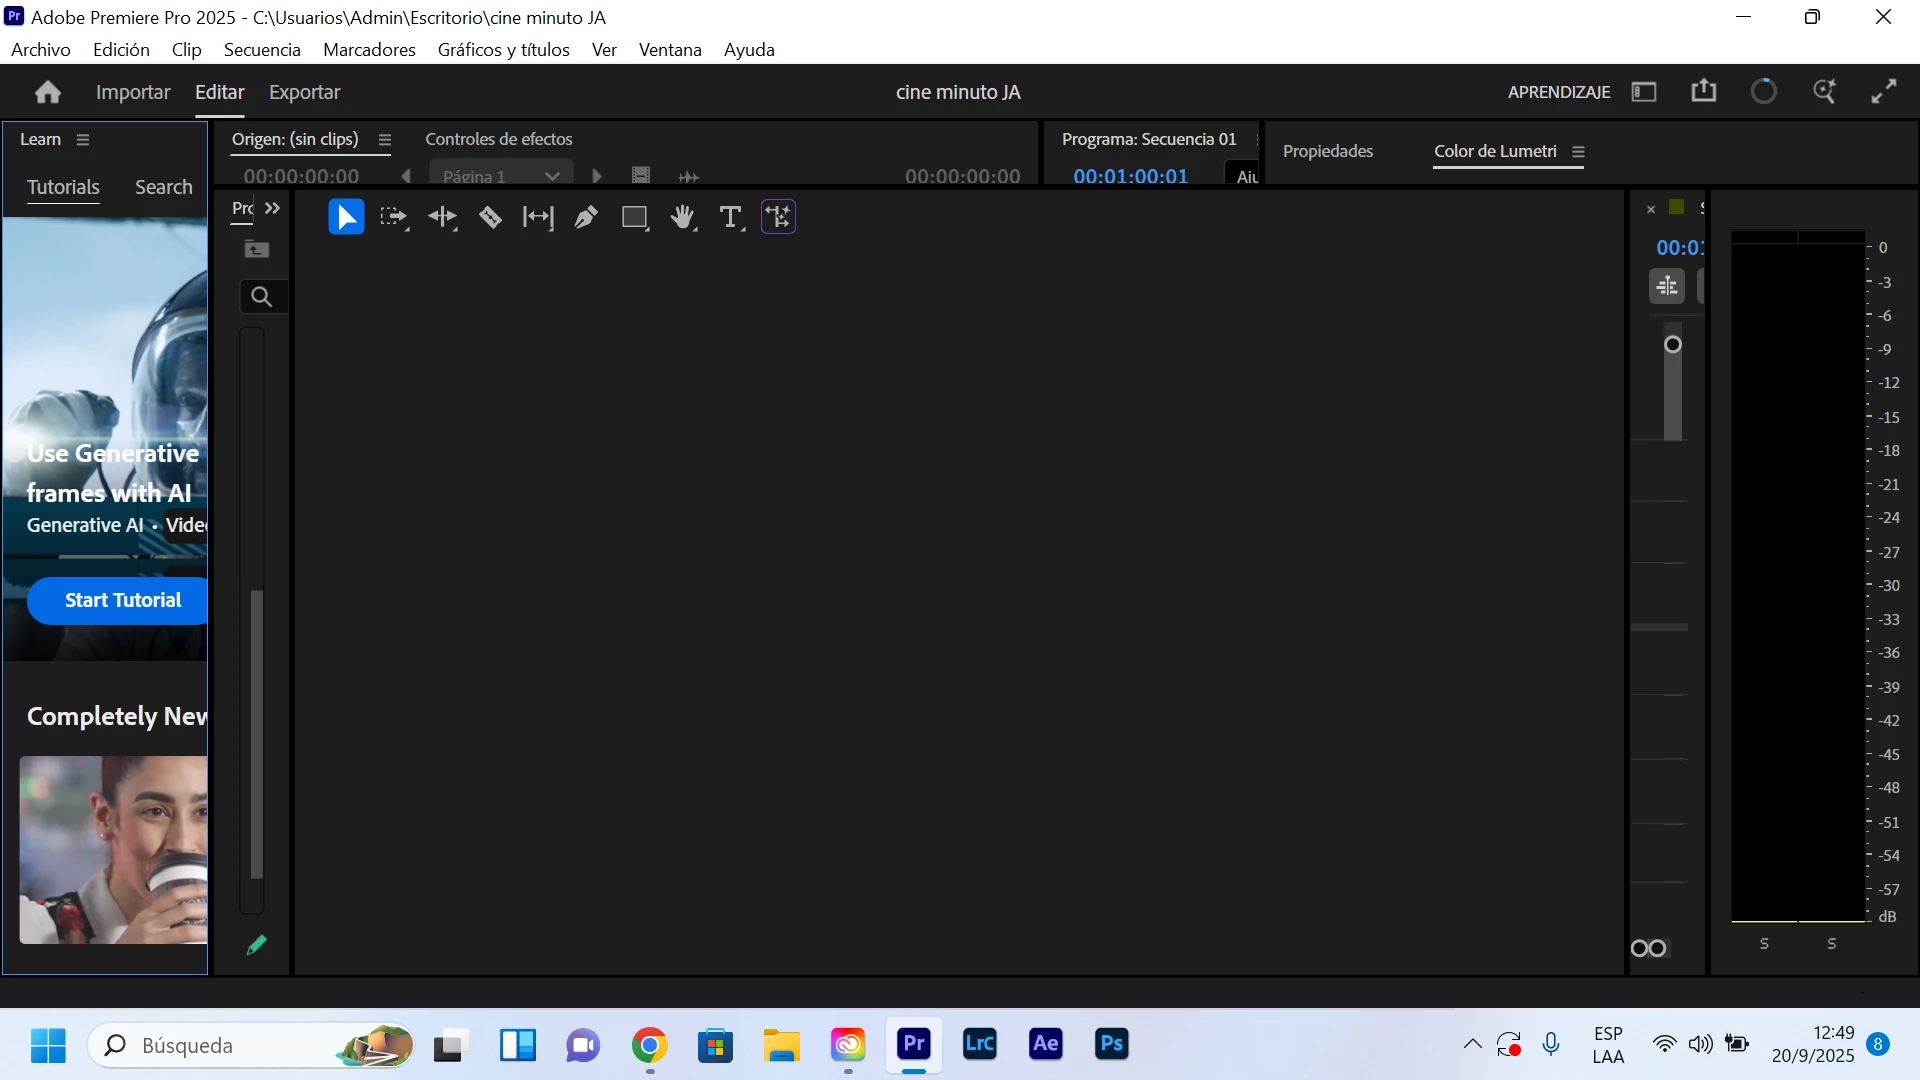Select the Hand tool
The width and height of the screenshot is (1920, 1080).
pyautogui.click(x=683, y=217)
